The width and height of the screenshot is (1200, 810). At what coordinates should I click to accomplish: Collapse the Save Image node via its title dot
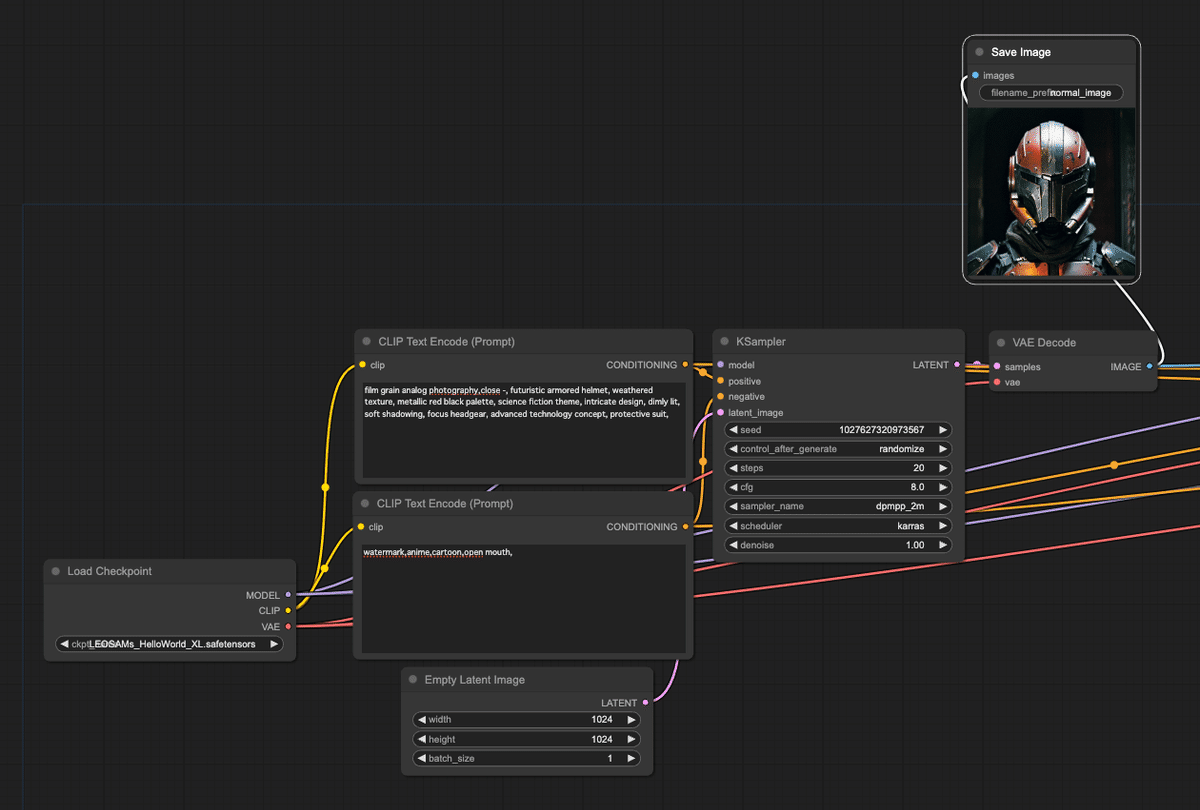click(x=979, y=52)
